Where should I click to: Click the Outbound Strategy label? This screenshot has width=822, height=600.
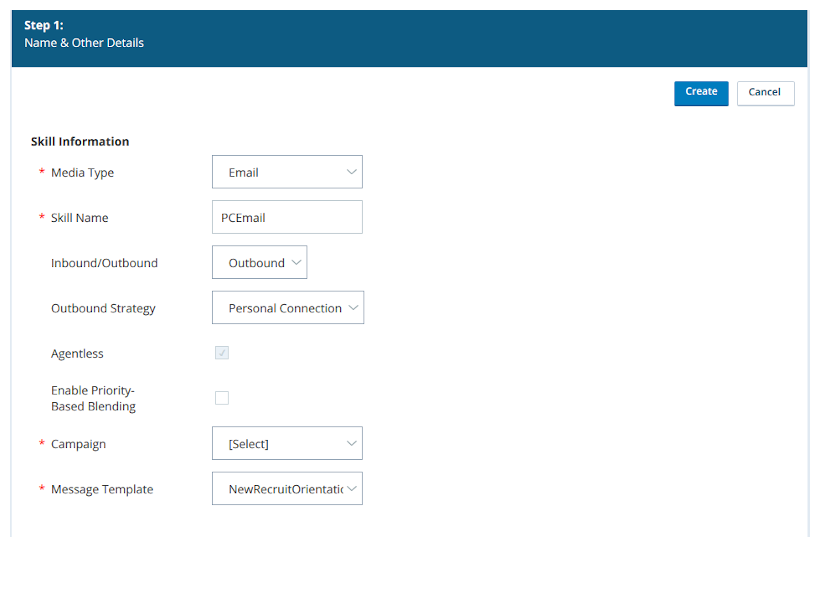coord(103,308)
